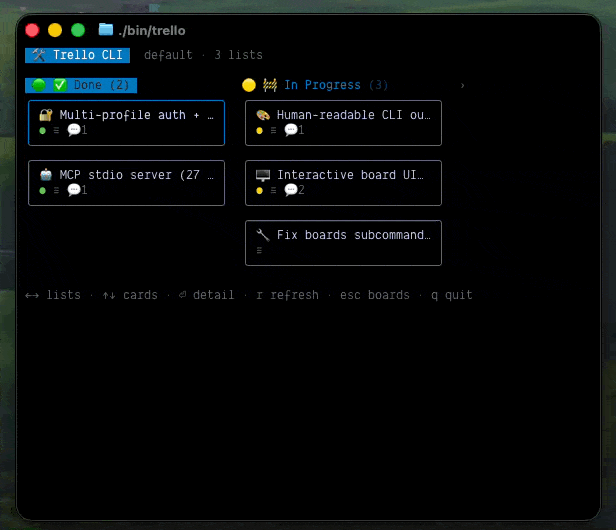The height and width of the screenshot is (530, 616).
Task: Click green label dot on MCP stdio server card
Action: coord(42,191)
